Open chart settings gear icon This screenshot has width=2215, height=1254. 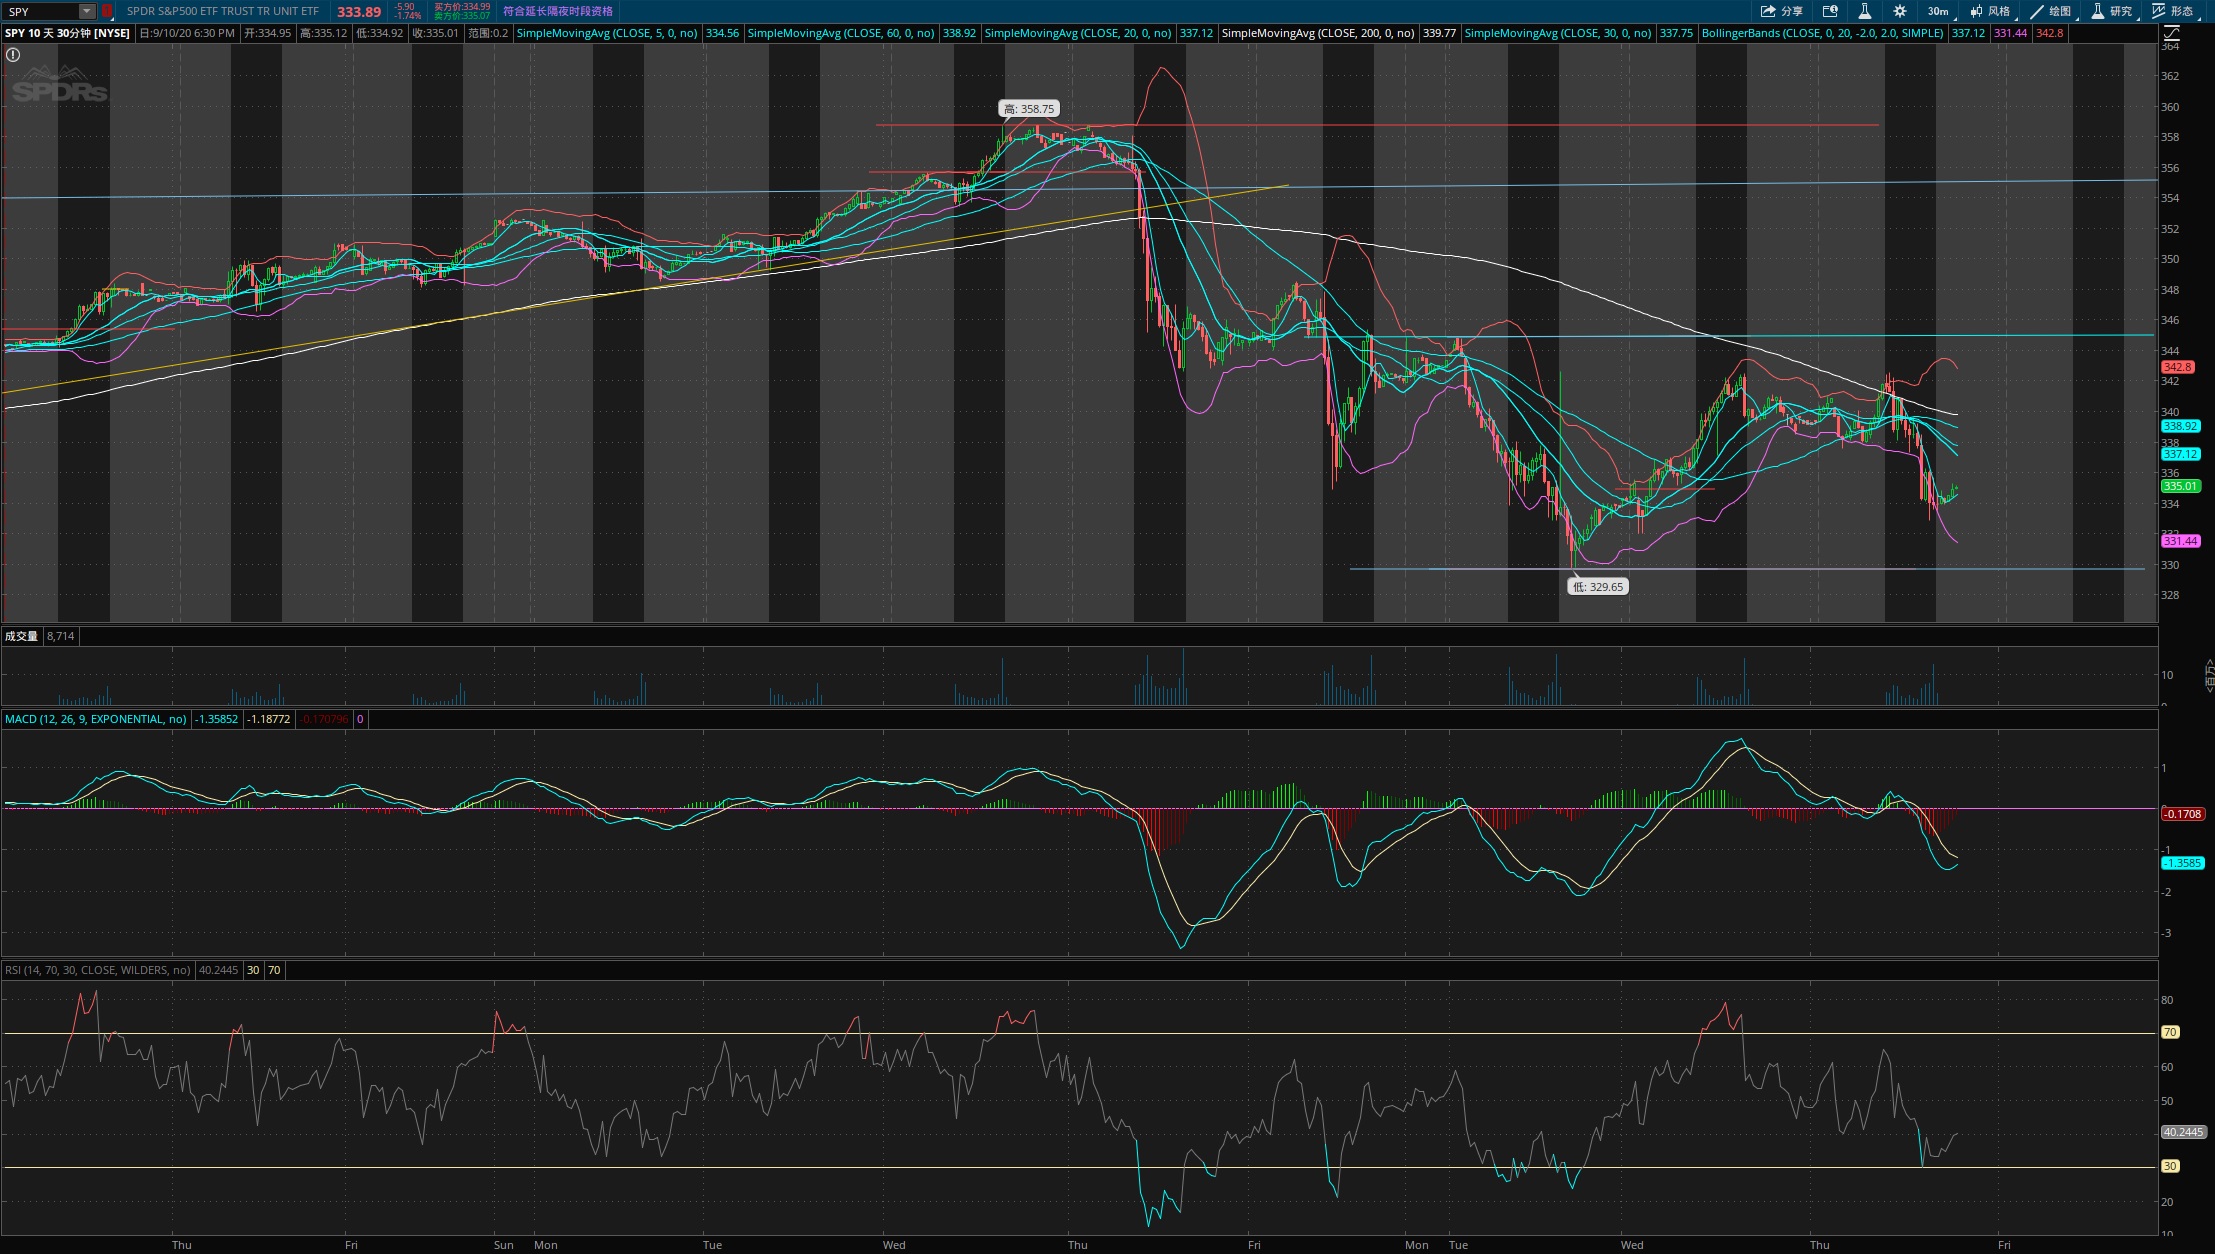coord(1900,11)
